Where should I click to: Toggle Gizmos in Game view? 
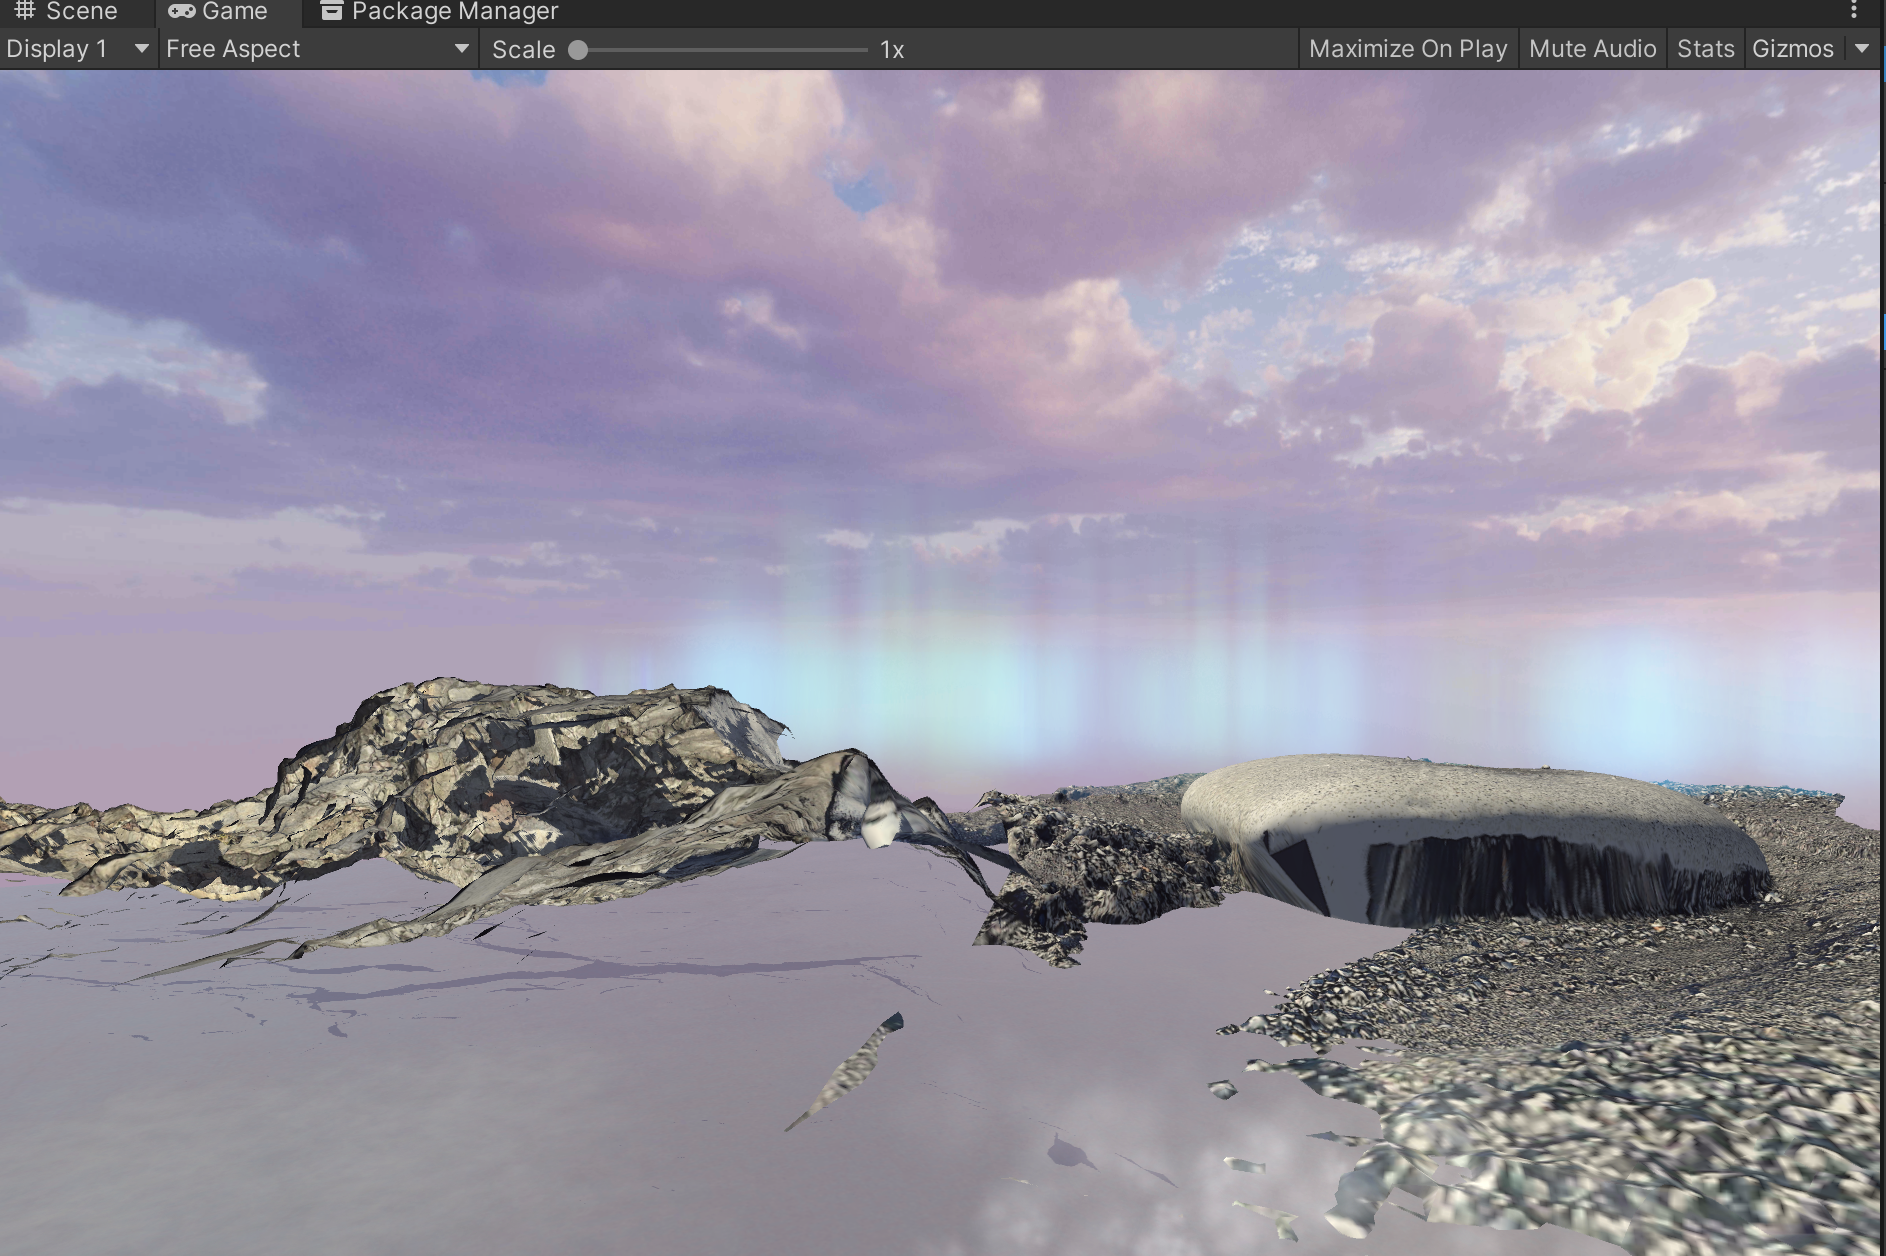(1792, 49)
